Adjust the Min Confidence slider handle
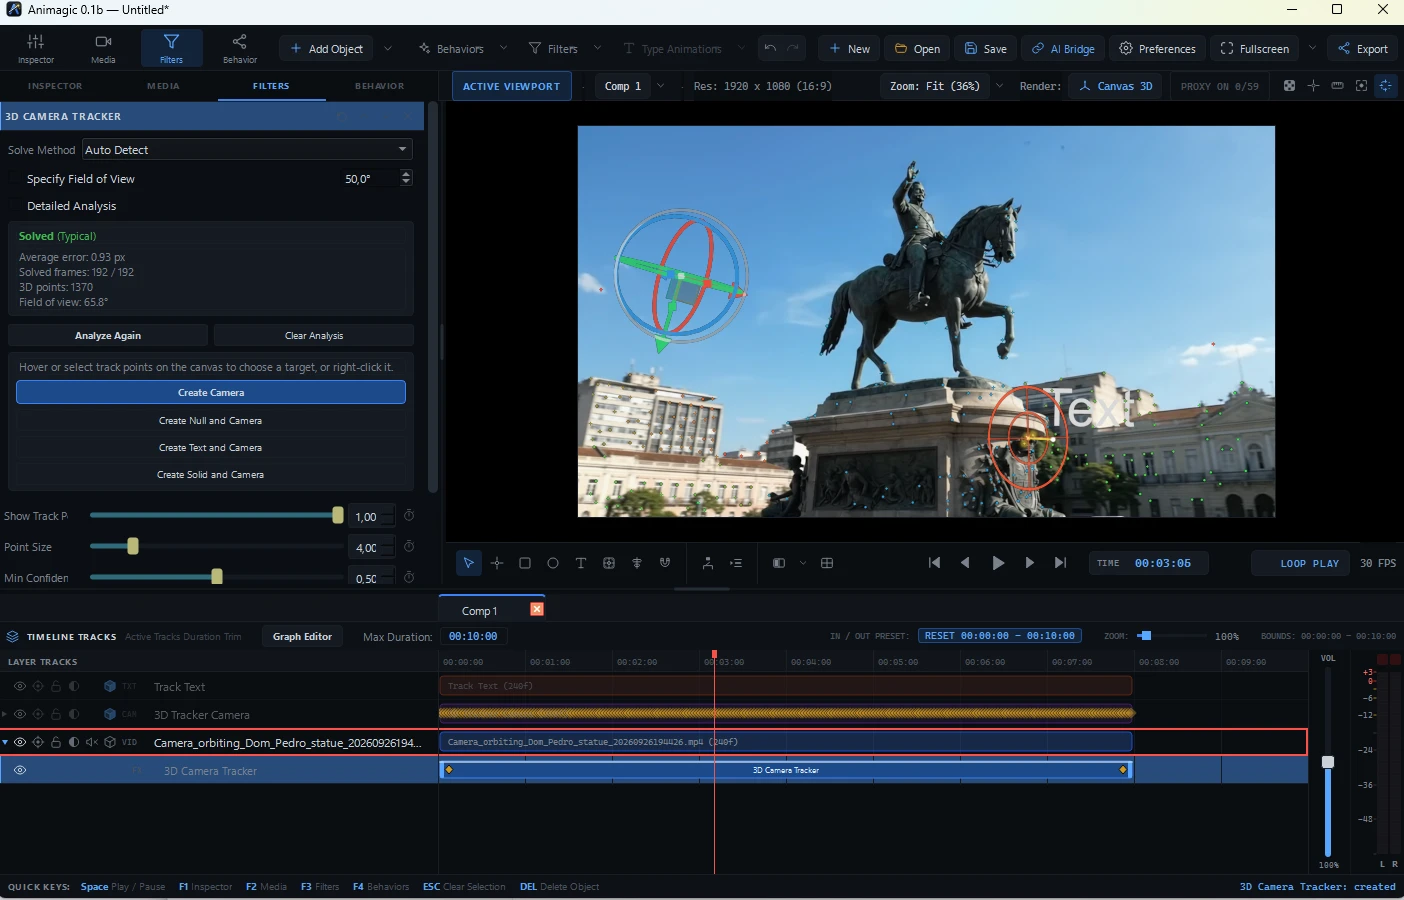 coord(217,577)
